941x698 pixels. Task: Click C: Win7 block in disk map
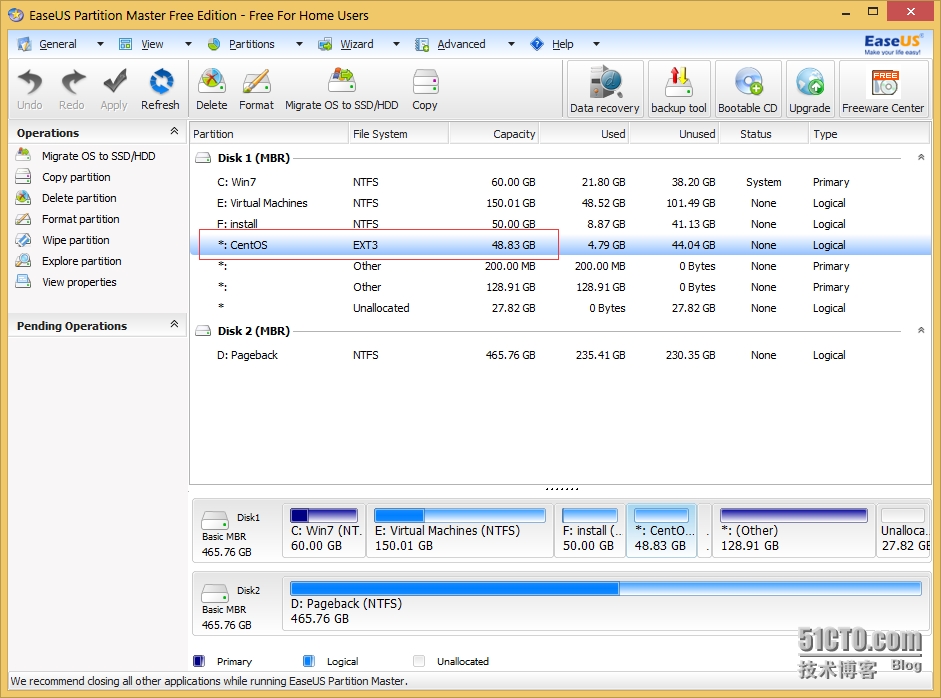pyautogui.click(x=324, y=531)
